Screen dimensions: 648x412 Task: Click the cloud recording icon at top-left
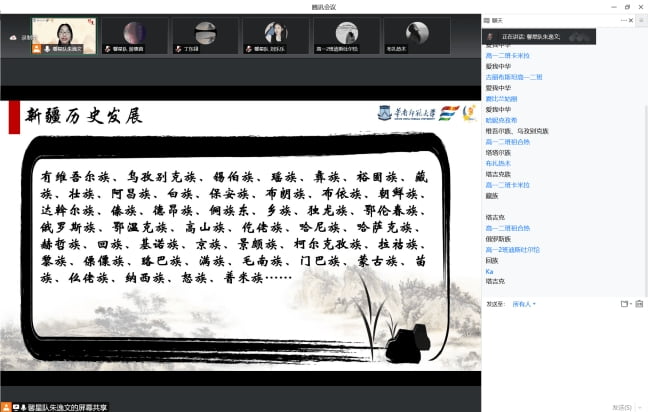pyautogui.click(x=14, y=36)
